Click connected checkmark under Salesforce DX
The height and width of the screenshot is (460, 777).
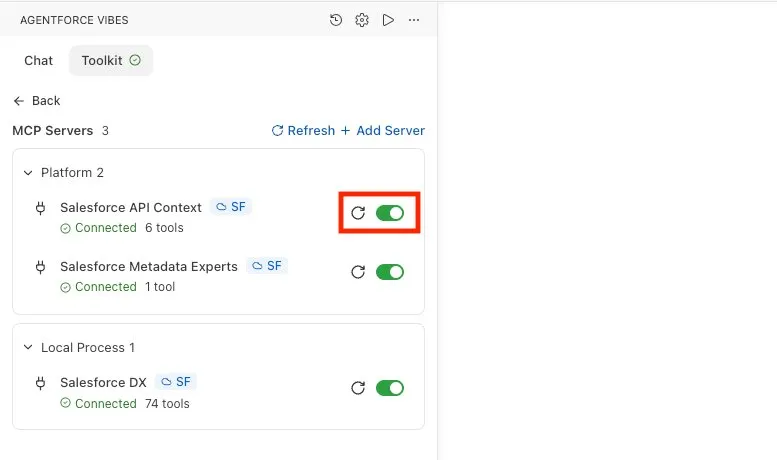click(x=65, y=403)
